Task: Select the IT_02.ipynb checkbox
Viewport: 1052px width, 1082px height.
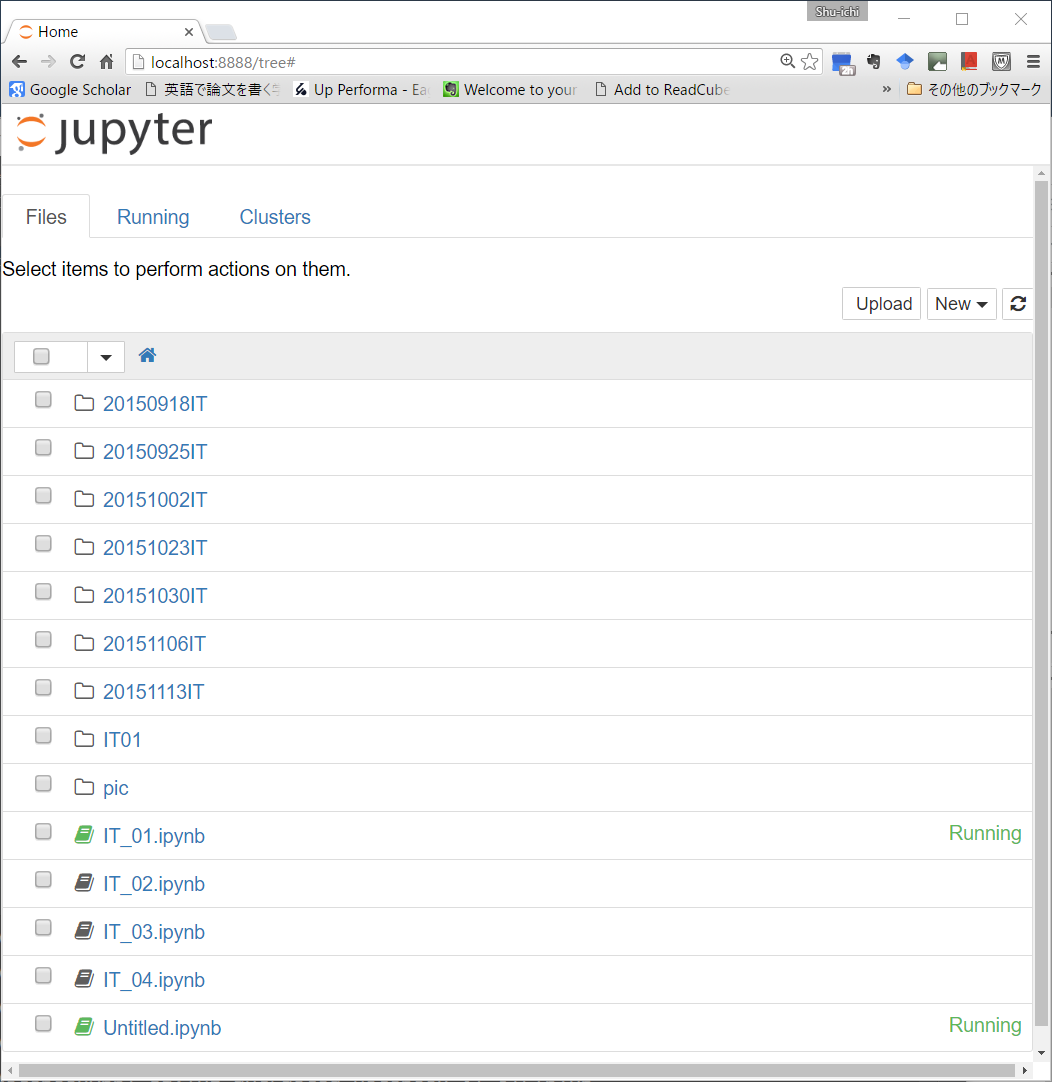Action: coord(43,880)
